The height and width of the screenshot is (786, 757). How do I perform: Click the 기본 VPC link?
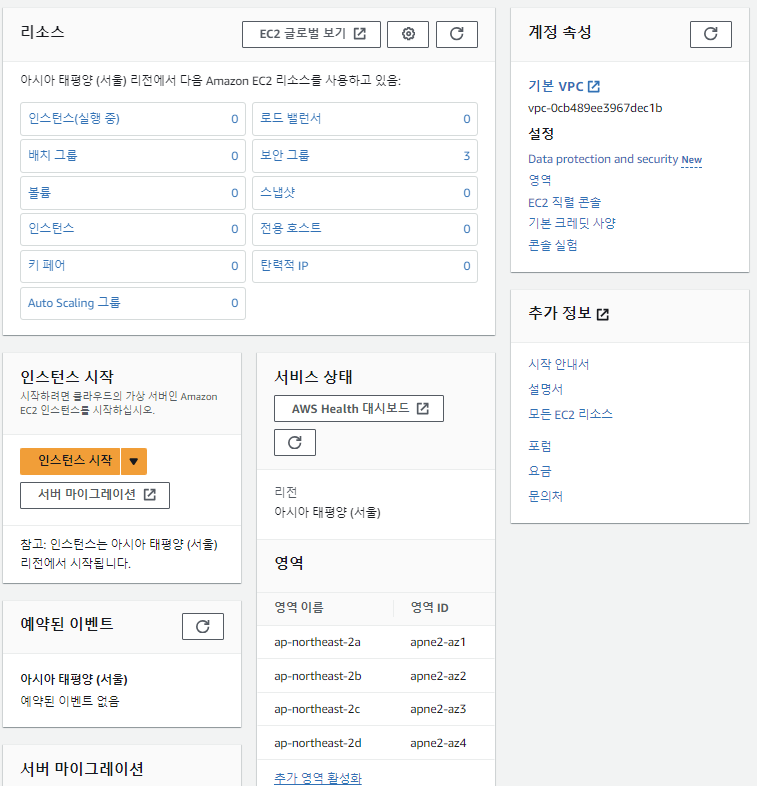[x=555, y=86]
